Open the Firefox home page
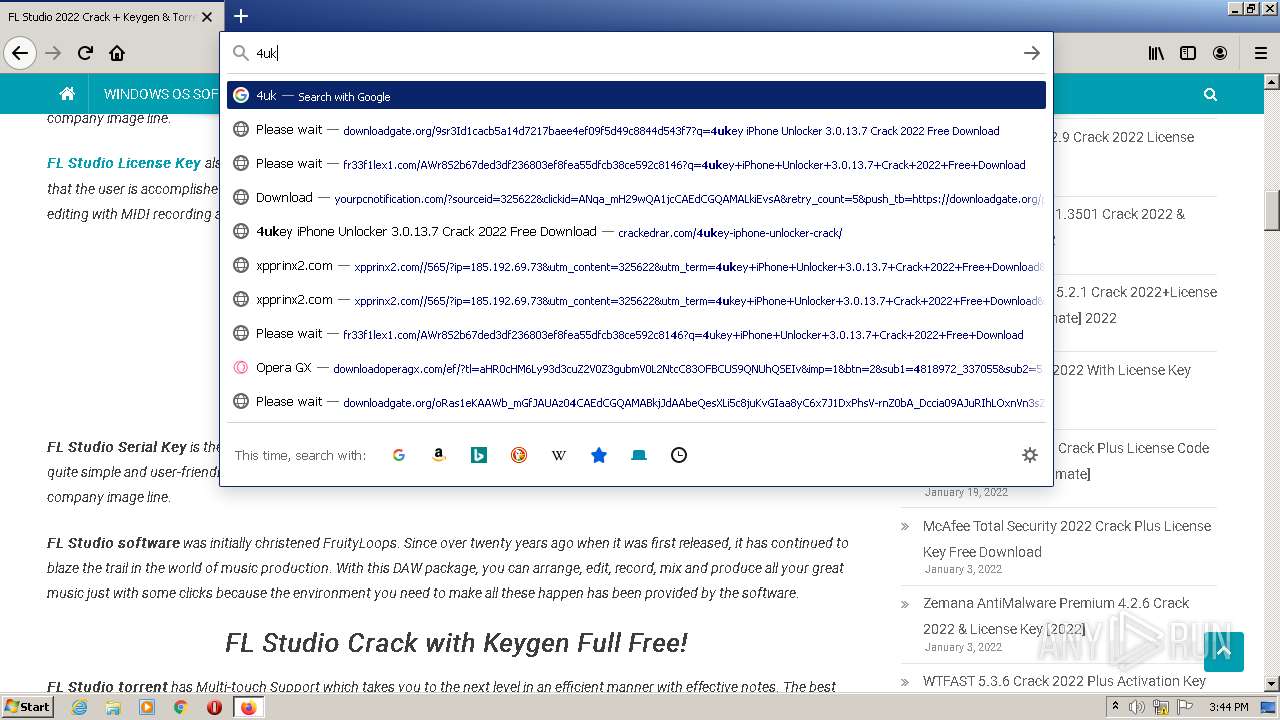 117,53
